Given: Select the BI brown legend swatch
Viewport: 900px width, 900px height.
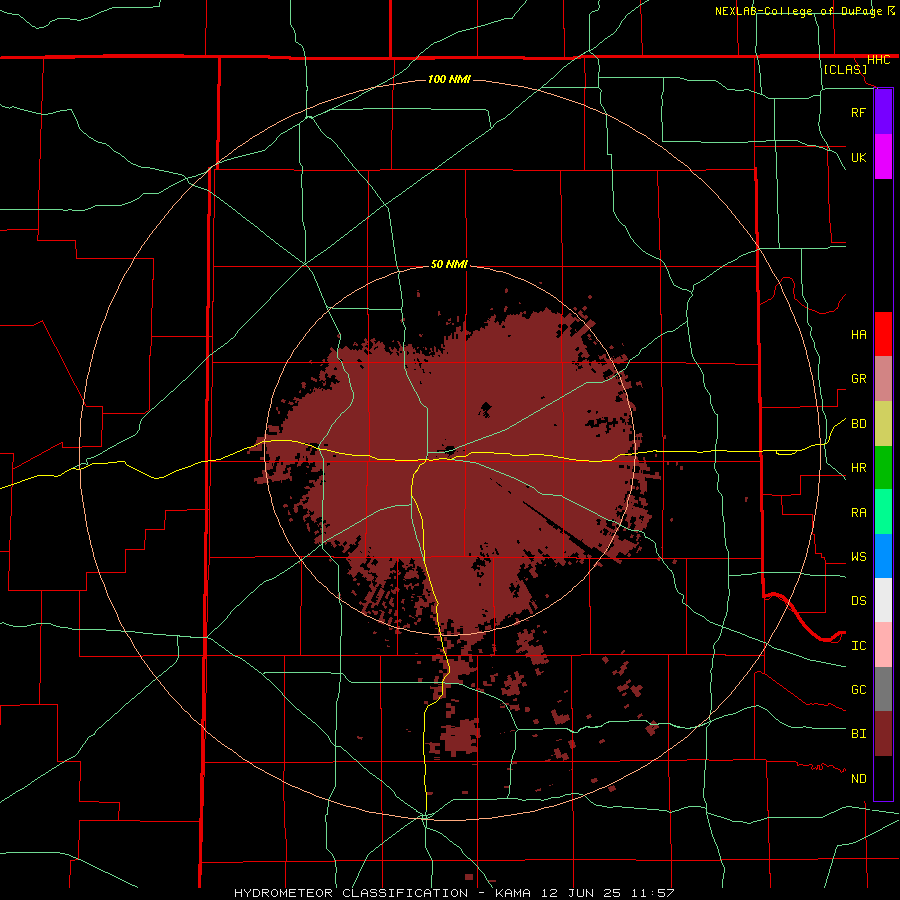Looking at the screenshot, I should (883, 734).
